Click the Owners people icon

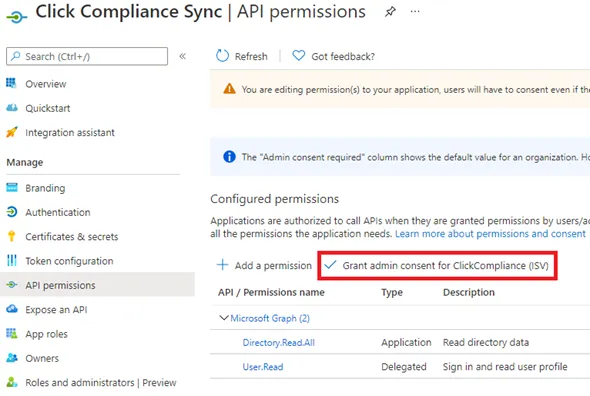[x=12, y=358]
